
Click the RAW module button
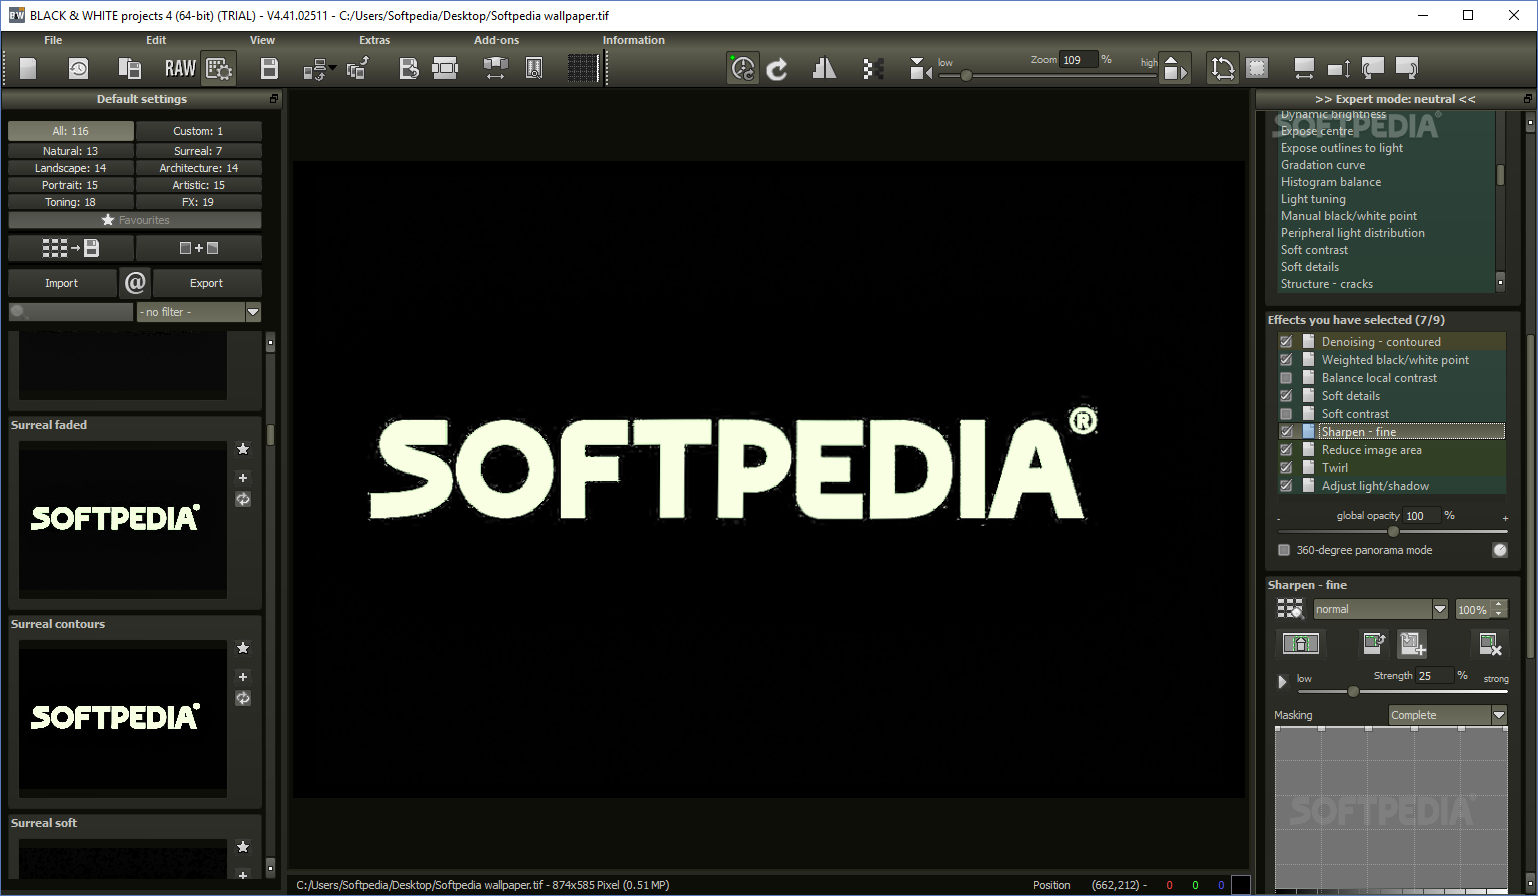click(180, 68)
